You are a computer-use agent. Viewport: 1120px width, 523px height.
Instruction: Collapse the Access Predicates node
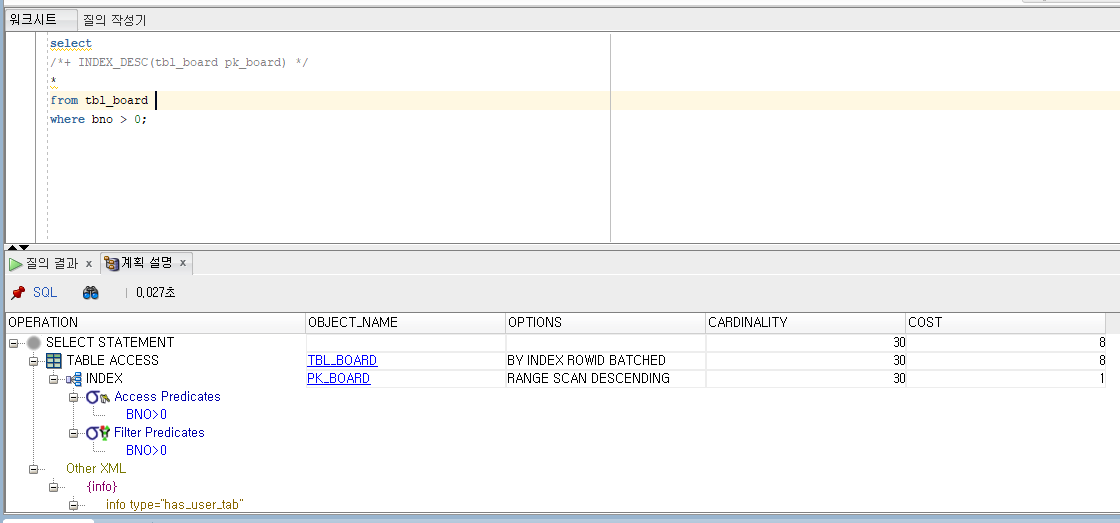pyautogui.click(x=73, y=397)
